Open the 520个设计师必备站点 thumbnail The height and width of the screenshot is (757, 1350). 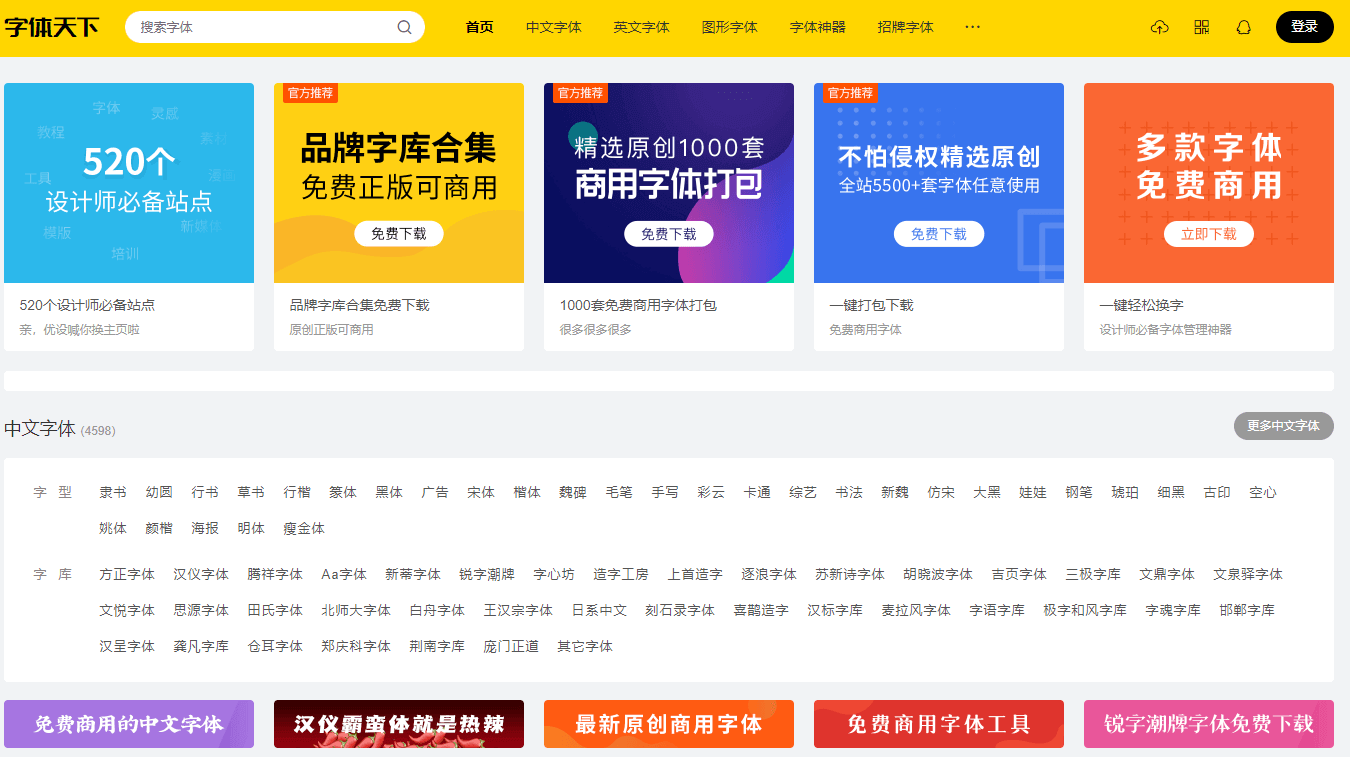click(129, 183)
